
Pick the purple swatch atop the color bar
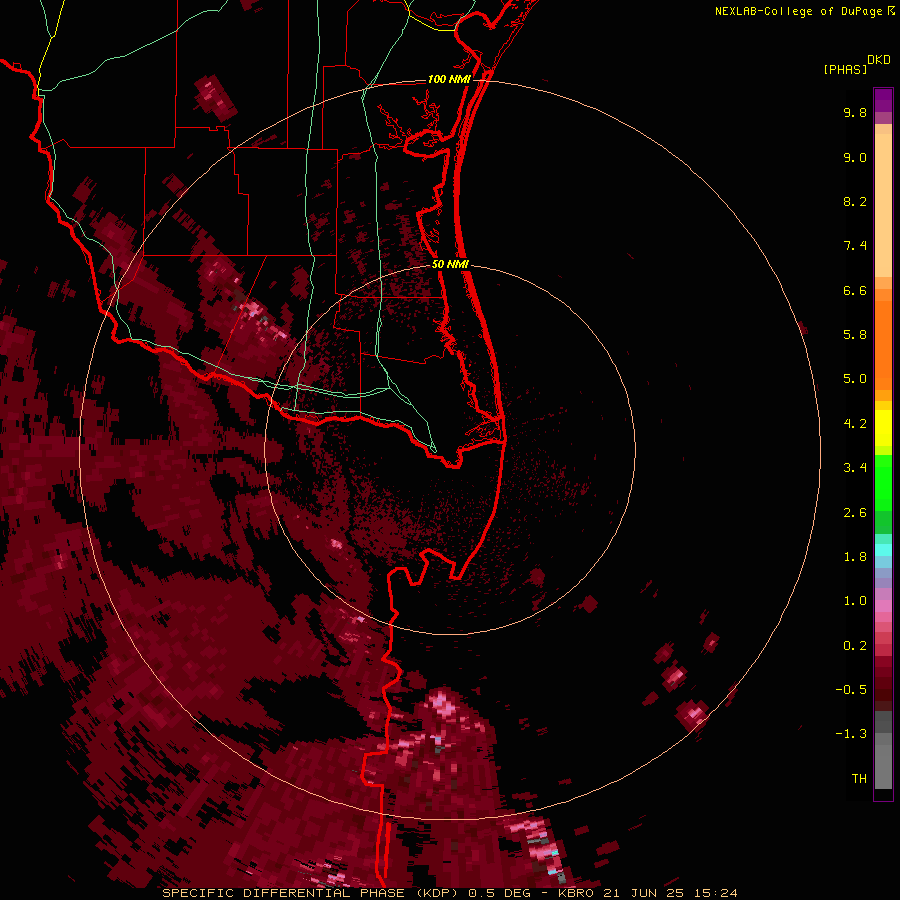point(883,100)
